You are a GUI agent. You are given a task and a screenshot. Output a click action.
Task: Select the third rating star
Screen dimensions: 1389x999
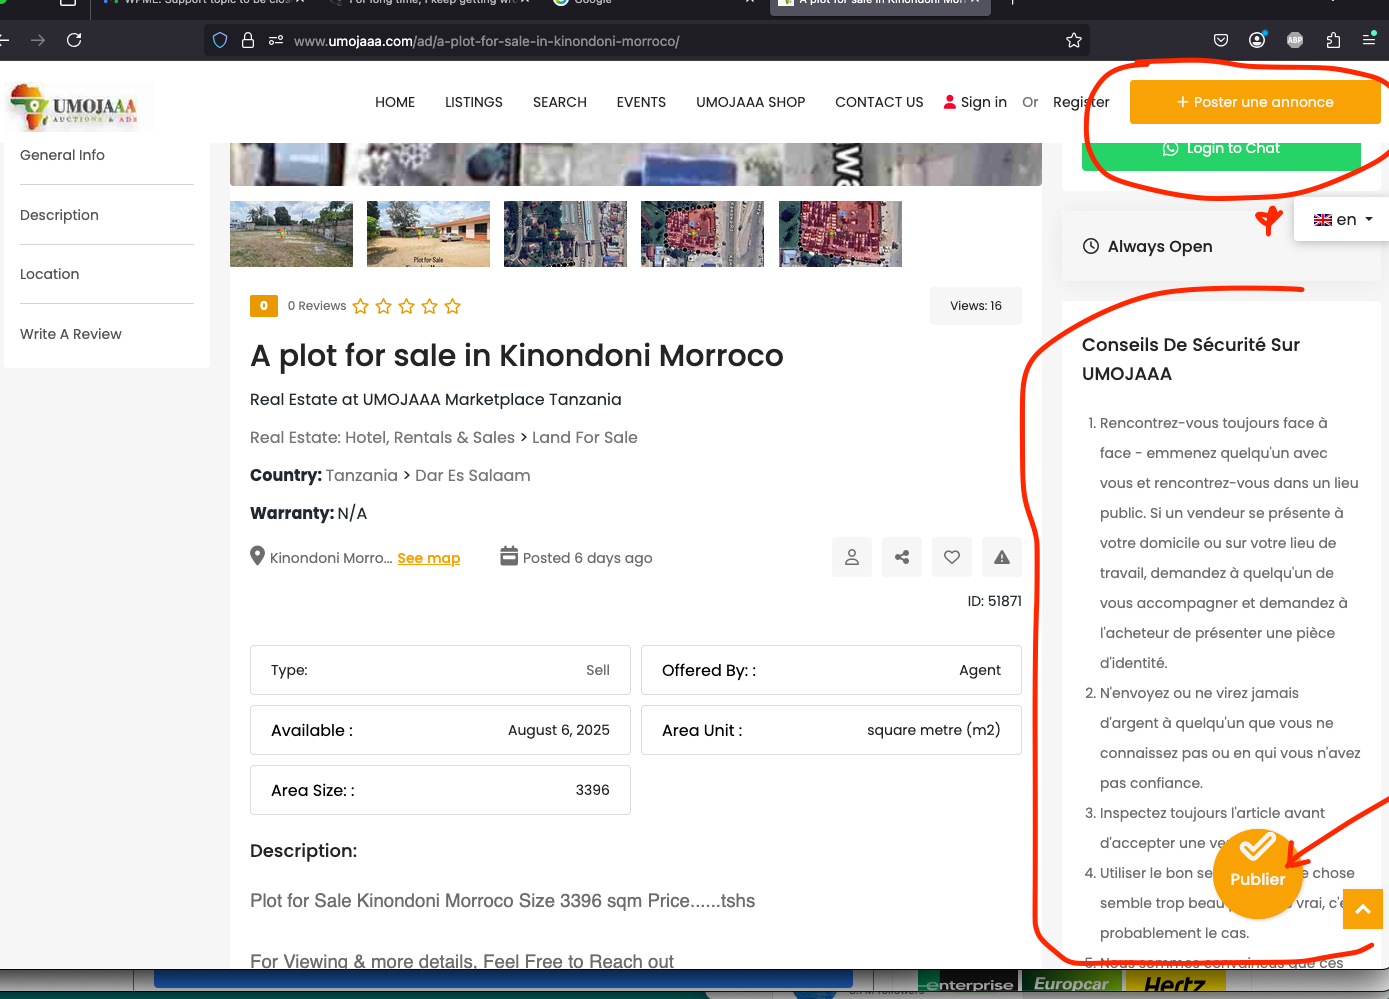click(x=407, y=306)
